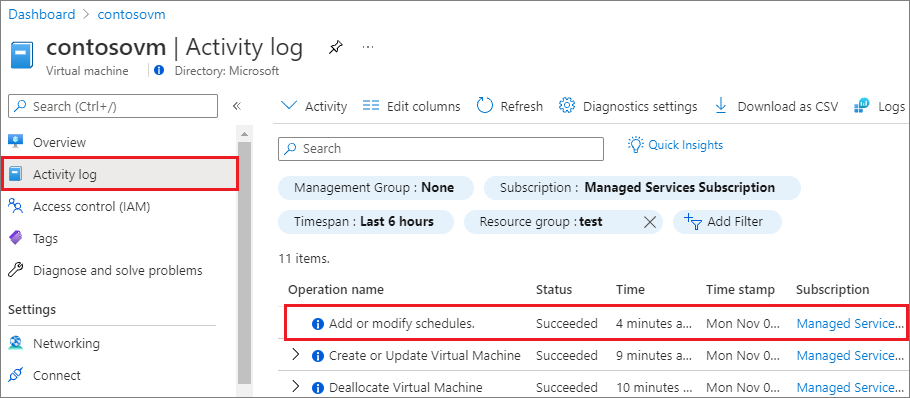
Task: Click Add Filter button
Action: pyautogui.click(x=727, y=222)
